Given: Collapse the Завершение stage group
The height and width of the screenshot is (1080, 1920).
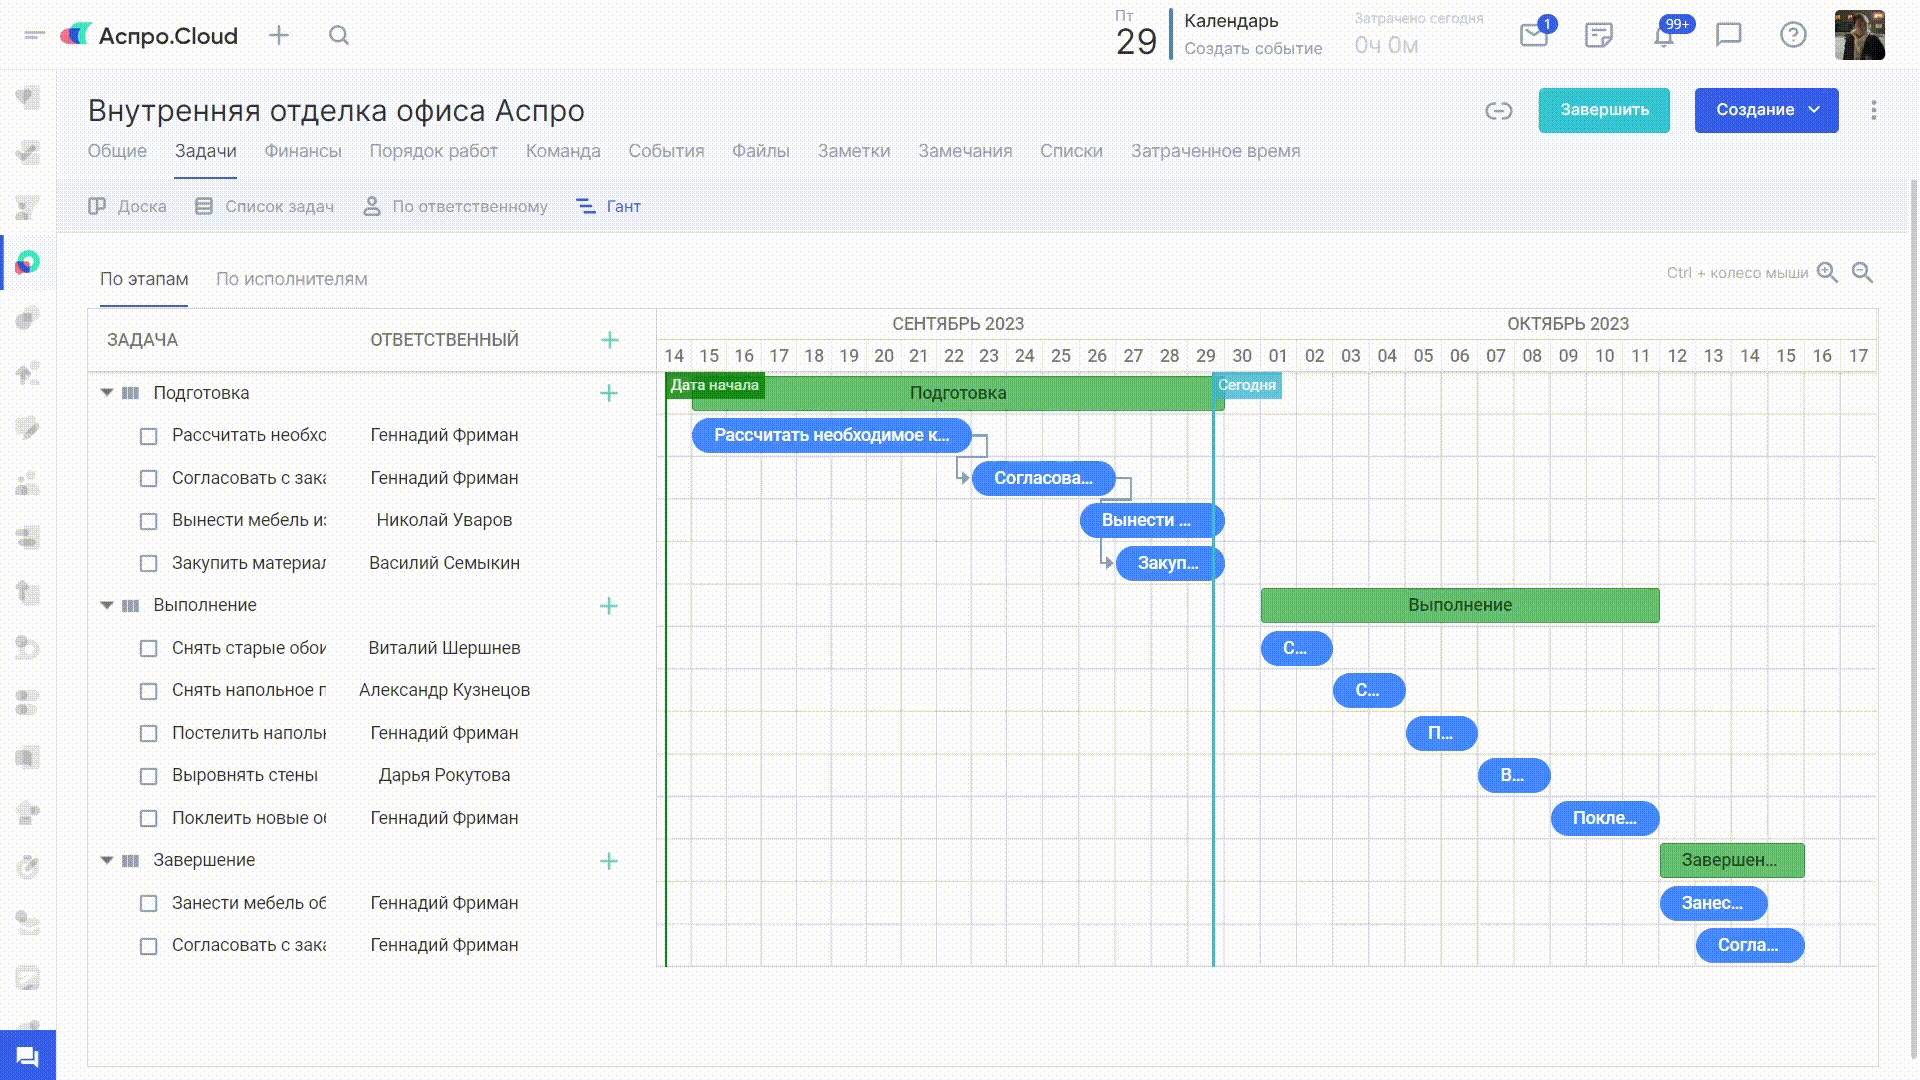Looking at the screenshot, I should pyautogui.click(x=107, y=860).
